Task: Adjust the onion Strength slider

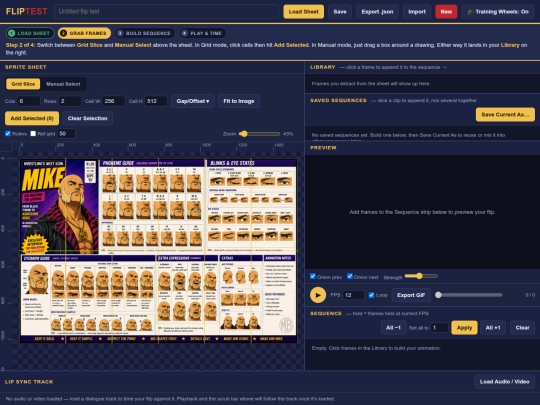Action: tap(421, 276)
